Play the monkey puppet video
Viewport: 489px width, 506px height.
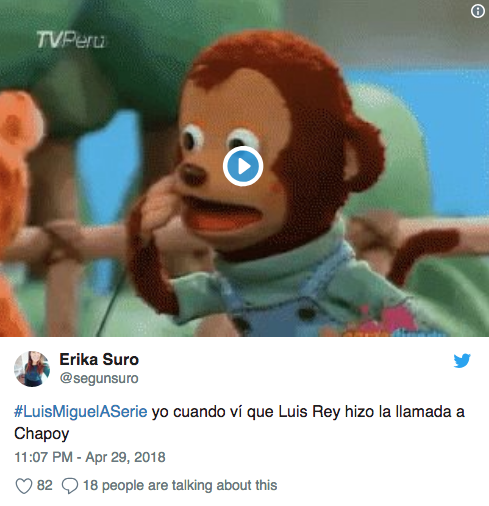click(243, 166)
